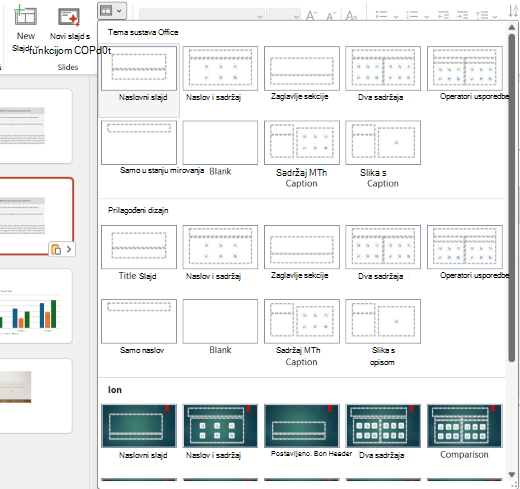Open paste options on selected slide
Viewport: 520px width, 489px height.
(x=62, y=249)
